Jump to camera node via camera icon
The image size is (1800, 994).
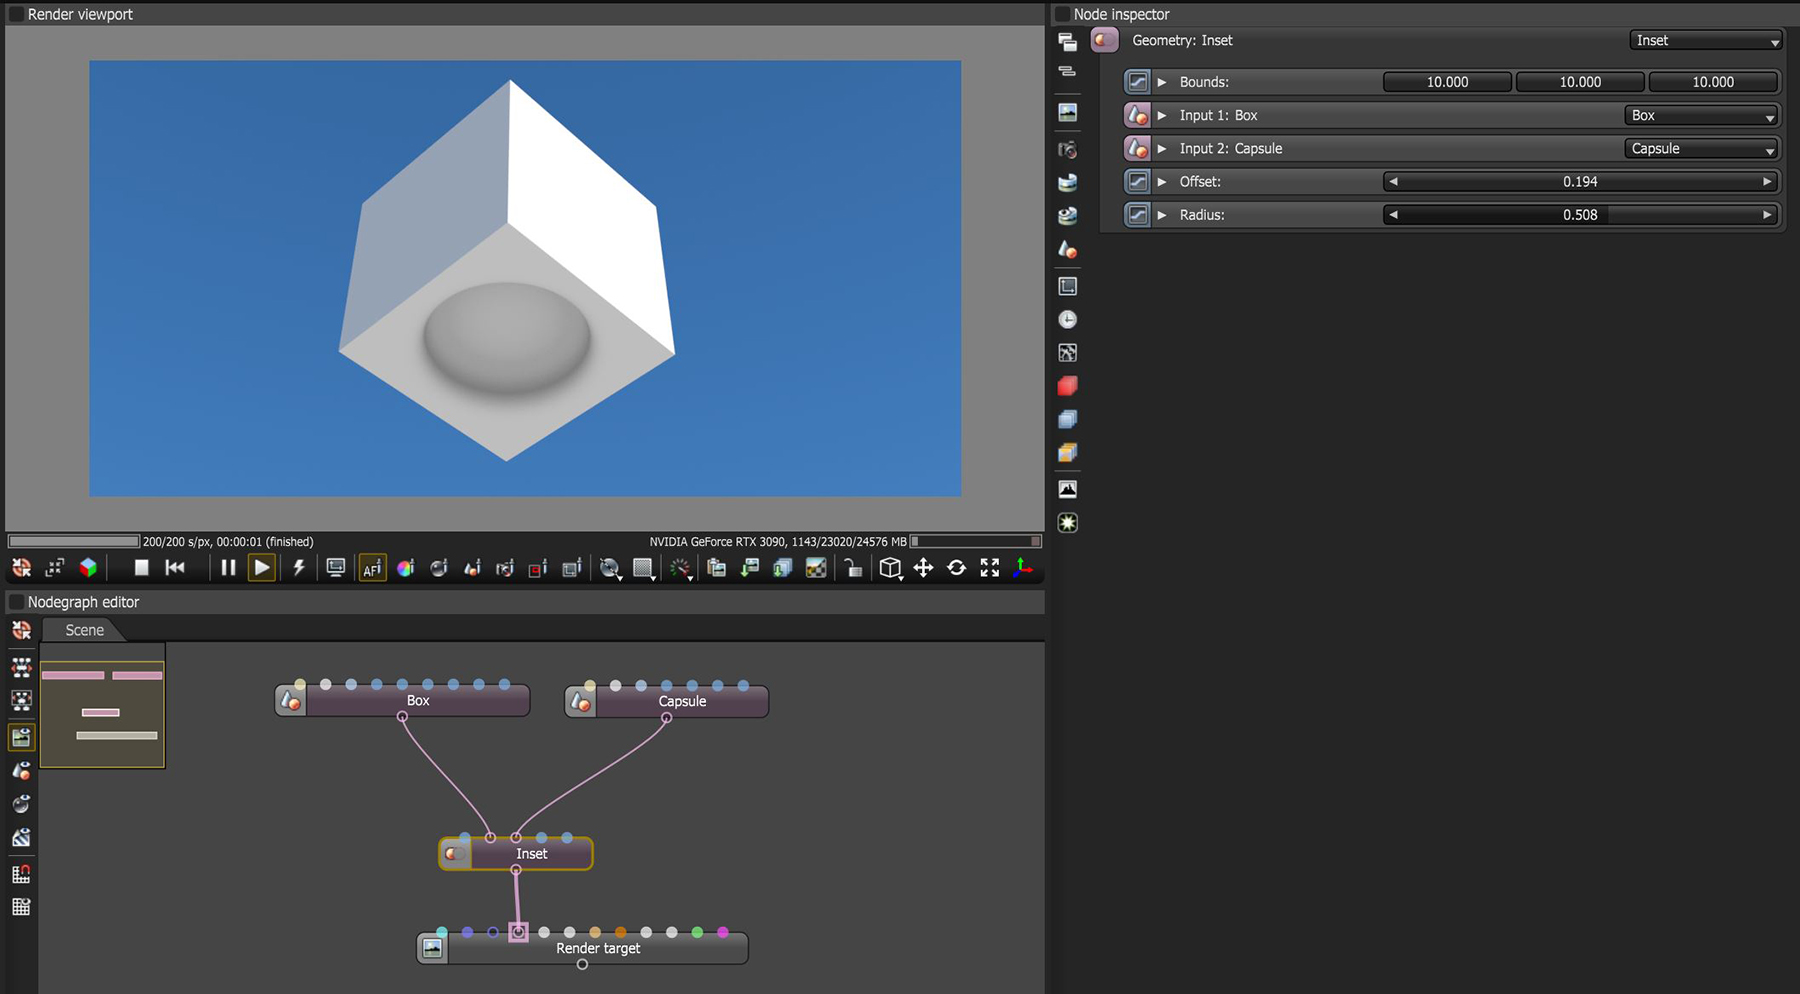(1067, 149)
